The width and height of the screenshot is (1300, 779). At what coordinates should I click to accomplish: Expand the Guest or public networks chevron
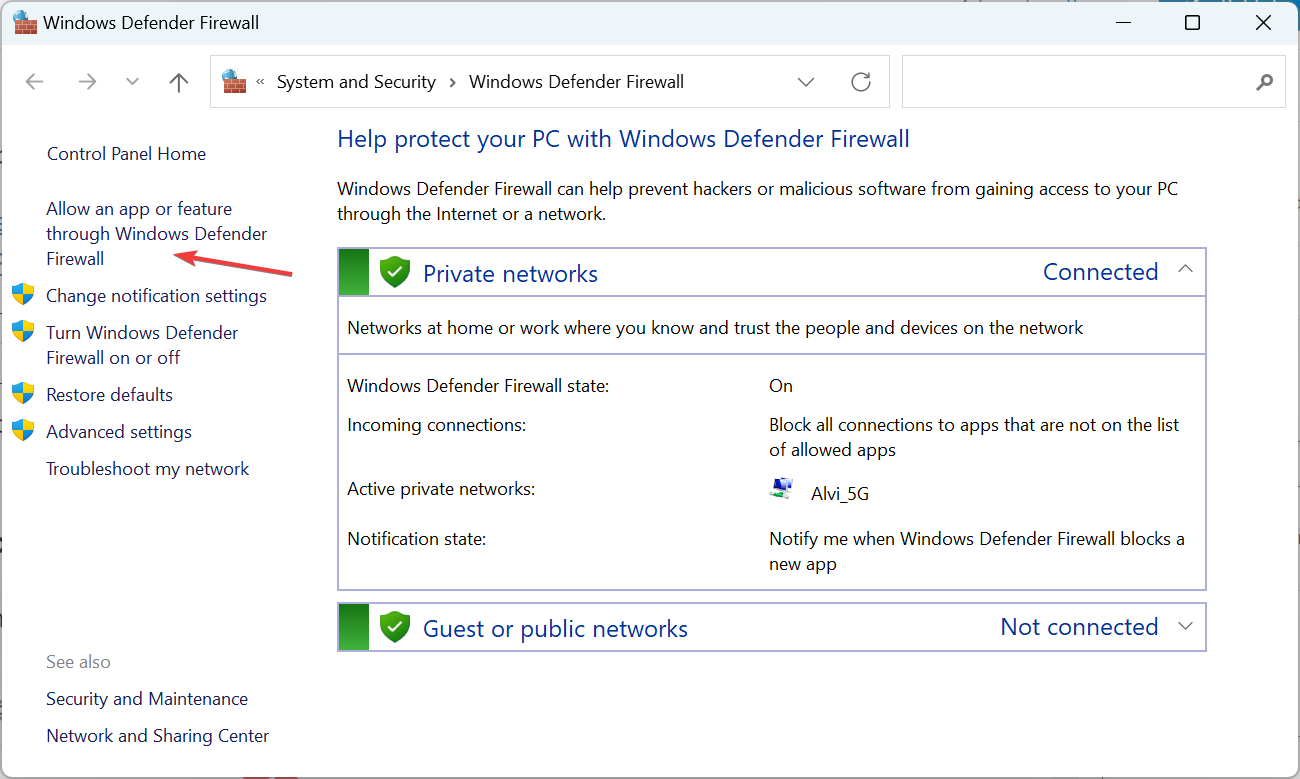[x=1186, y=626]
